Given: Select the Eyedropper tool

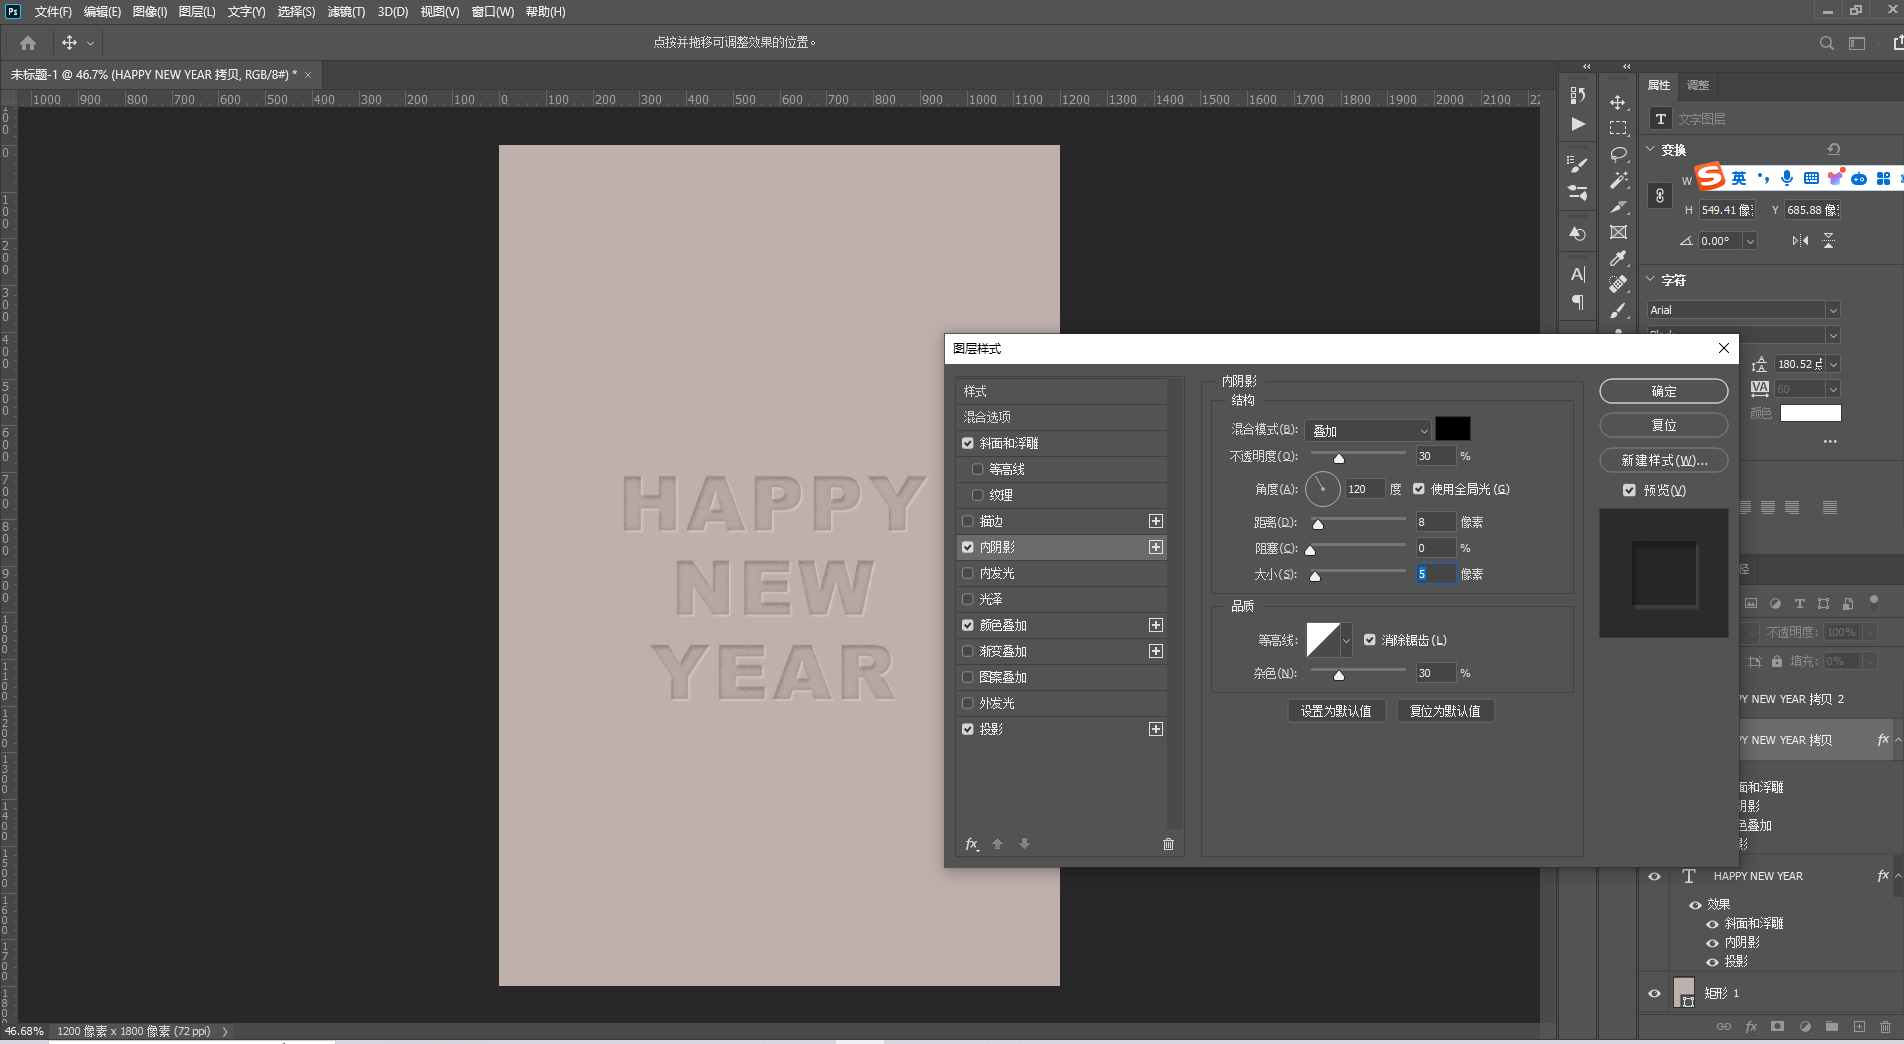Looking at the screenshot, I should (x=1618, y=258).
